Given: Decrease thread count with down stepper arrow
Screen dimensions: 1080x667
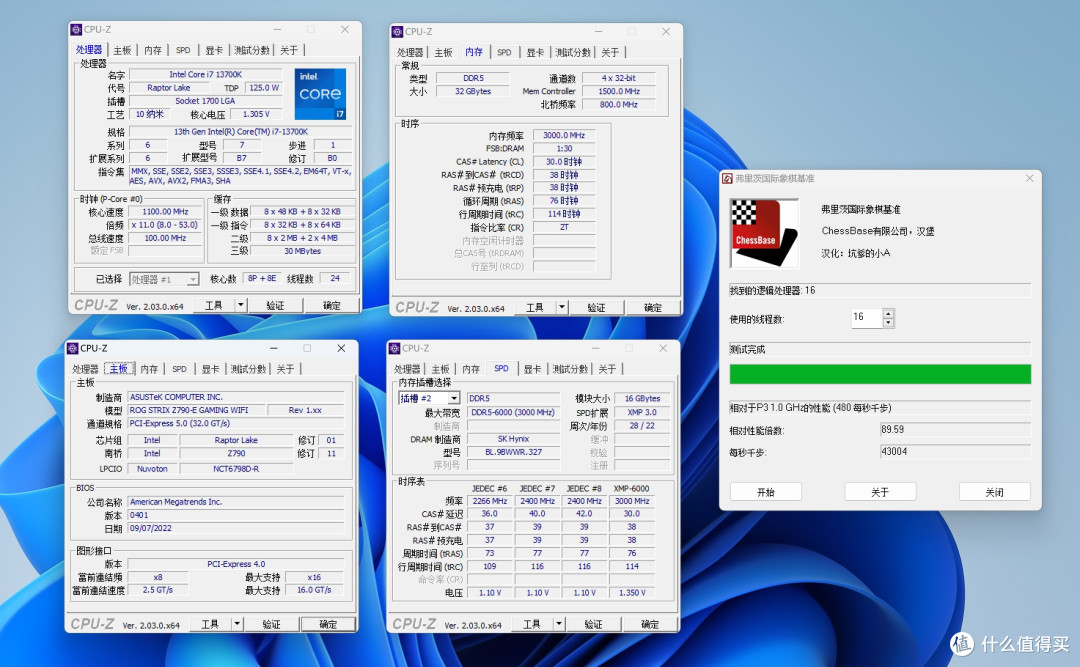Looking at the screenshot, I should click(x=889, y=322).
